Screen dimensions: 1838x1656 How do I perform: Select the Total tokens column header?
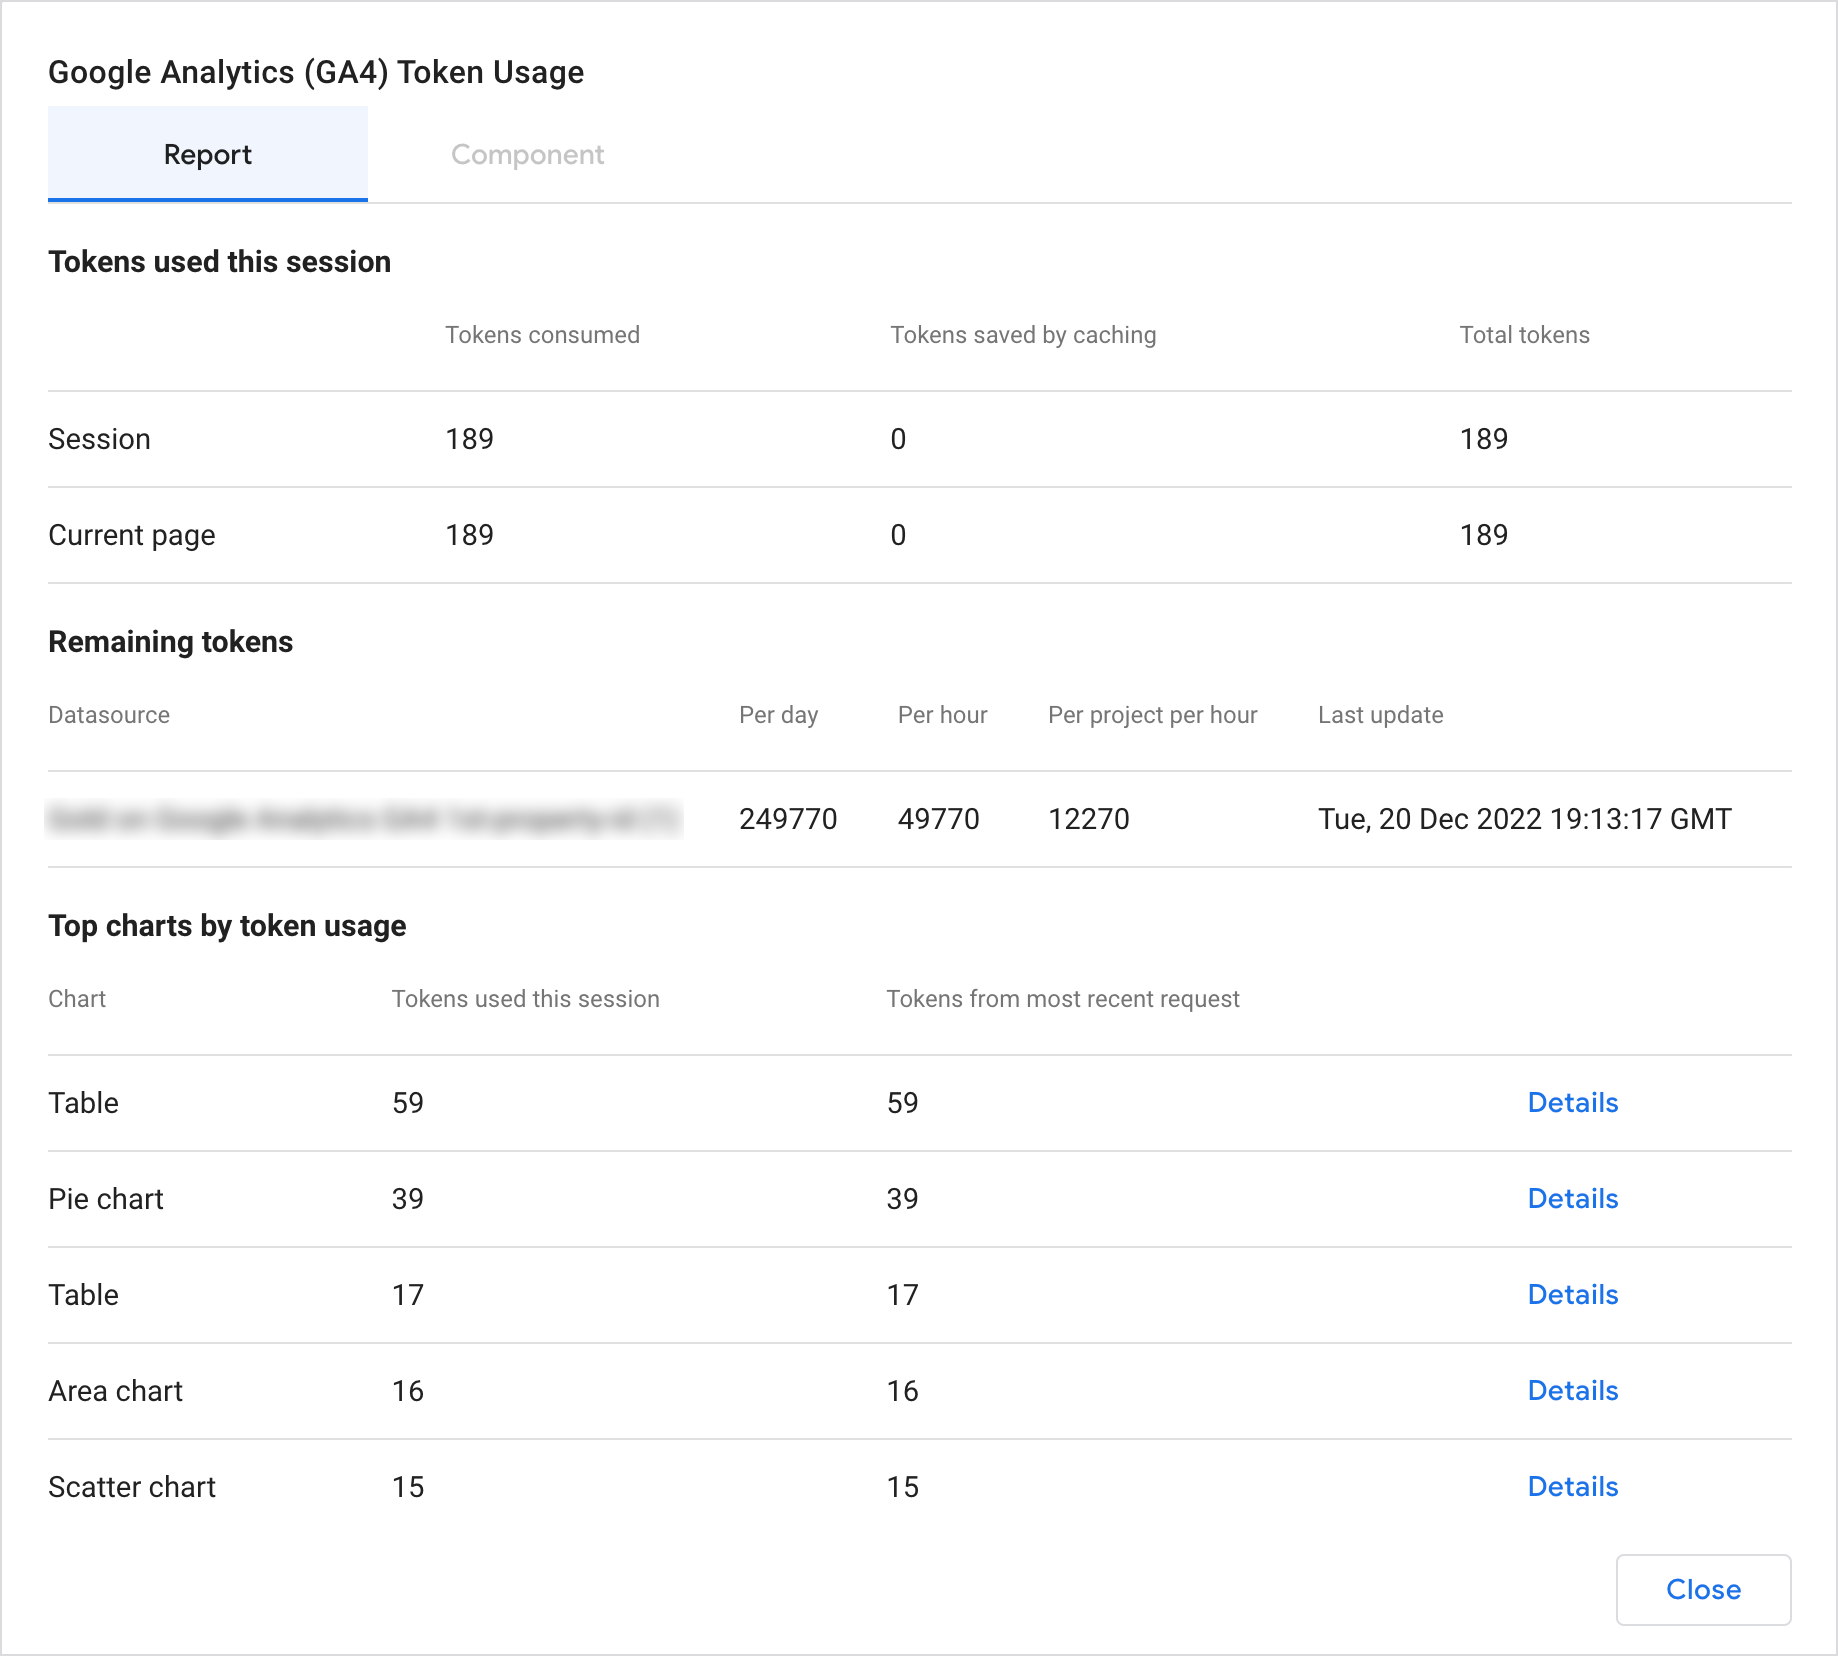pyautogui.click(x=1523, y=334)
